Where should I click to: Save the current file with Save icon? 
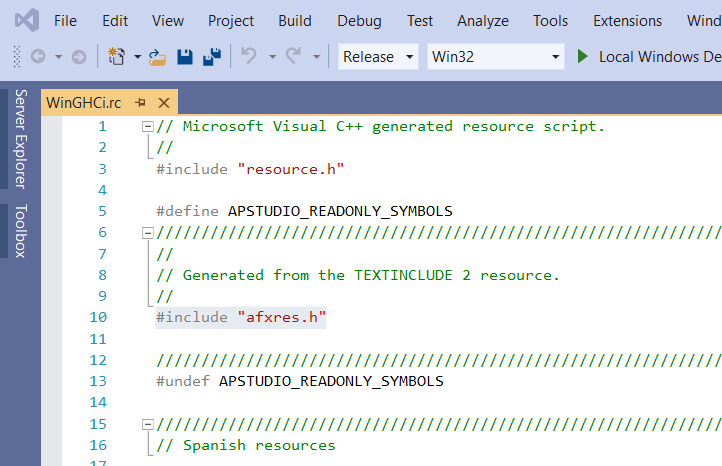(x=185, y=57)
